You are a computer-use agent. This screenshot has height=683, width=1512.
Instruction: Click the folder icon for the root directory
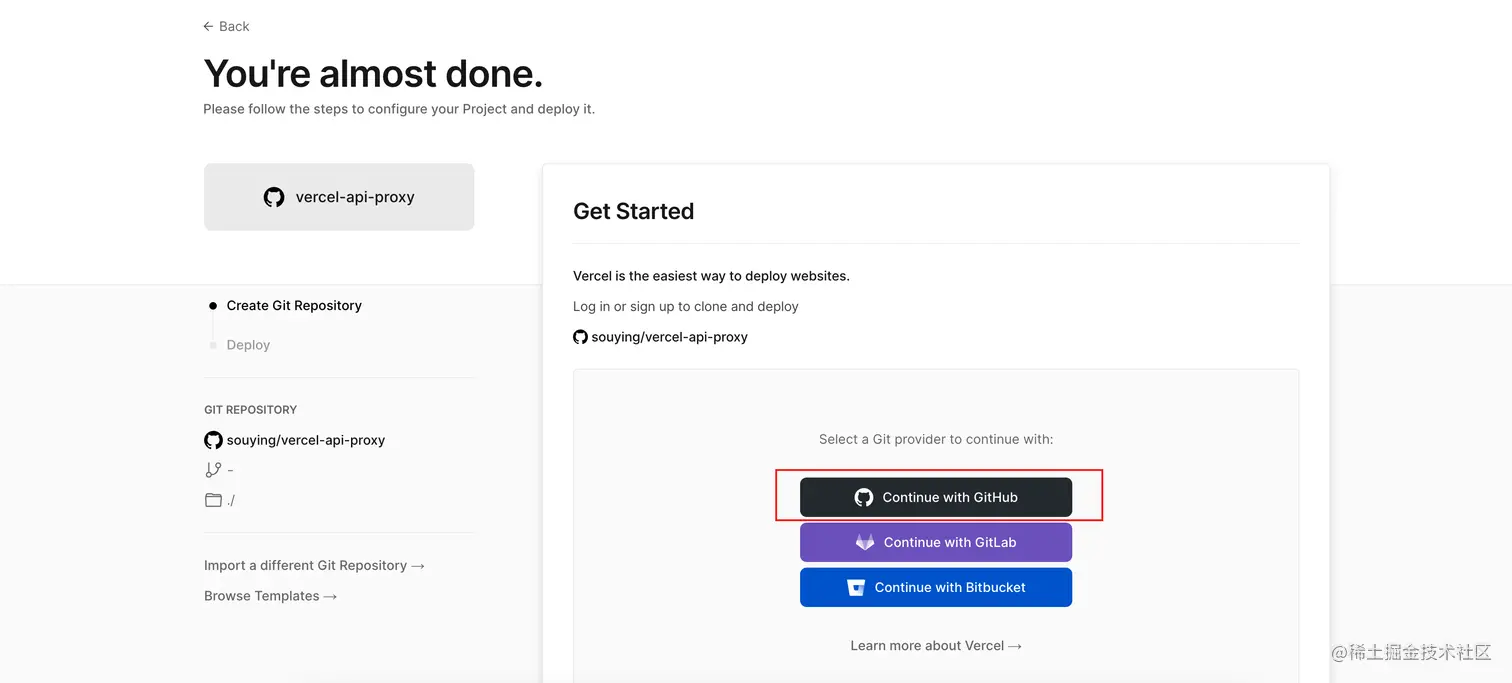[213, 500]
